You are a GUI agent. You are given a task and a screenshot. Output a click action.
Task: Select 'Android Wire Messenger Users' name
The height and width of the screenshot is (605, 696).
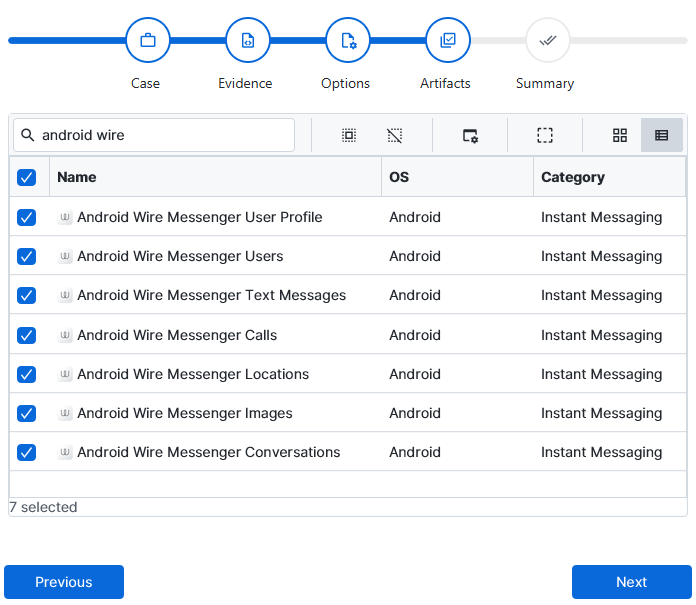[180, 256]
